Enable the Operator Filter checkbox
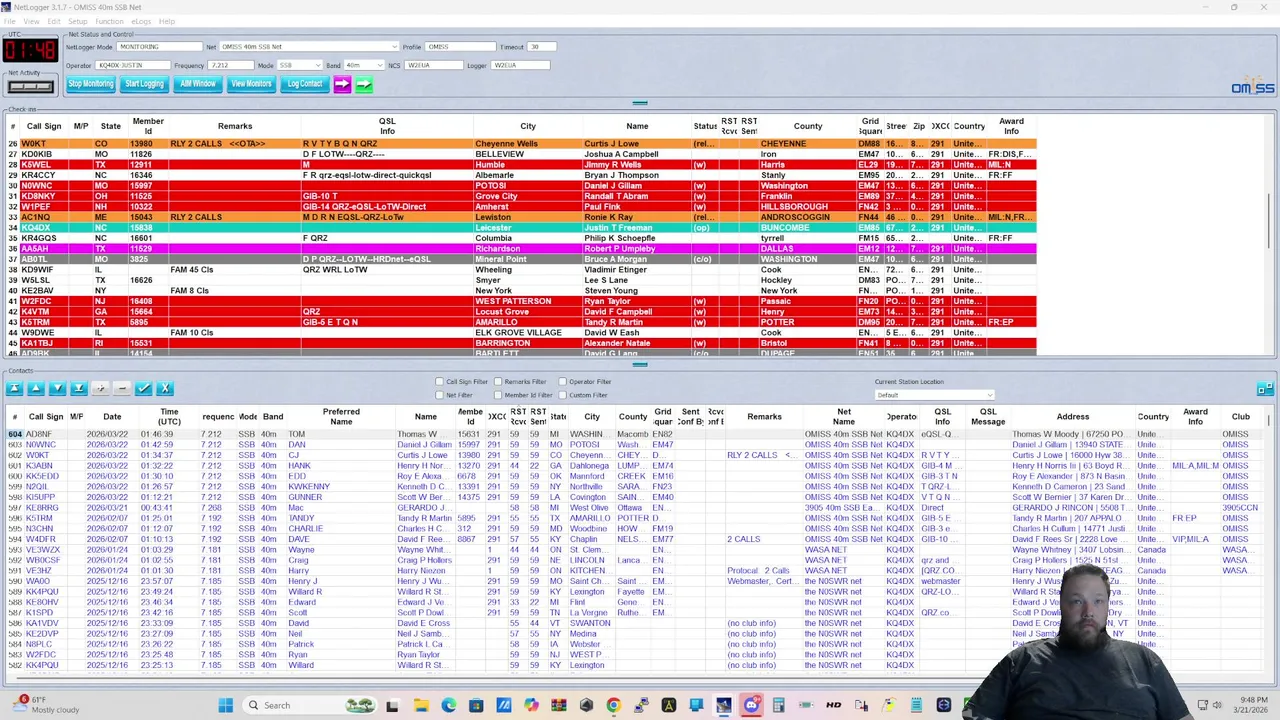The width and height of the screenshot is (1280, 720). point(563,382)
